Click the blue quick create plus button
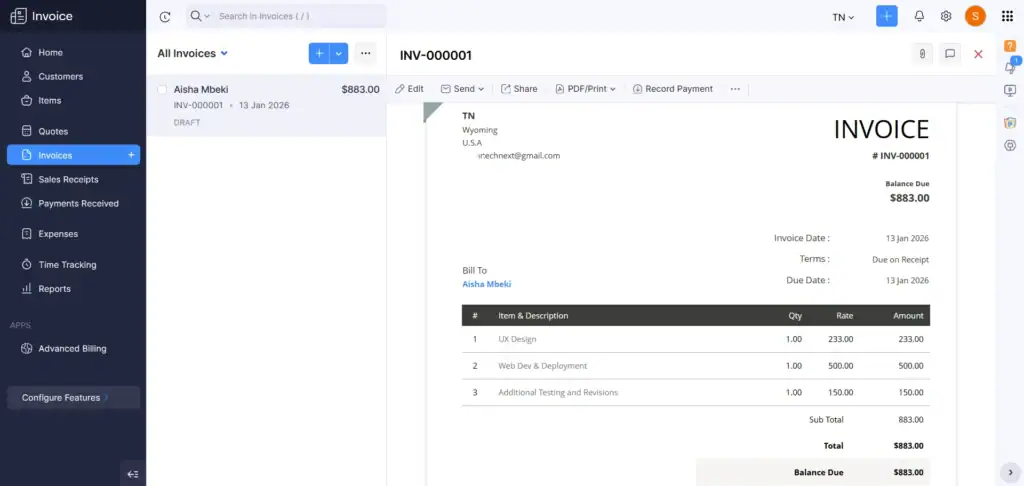This screenshot has width=1024, height=486. (886, 16)
